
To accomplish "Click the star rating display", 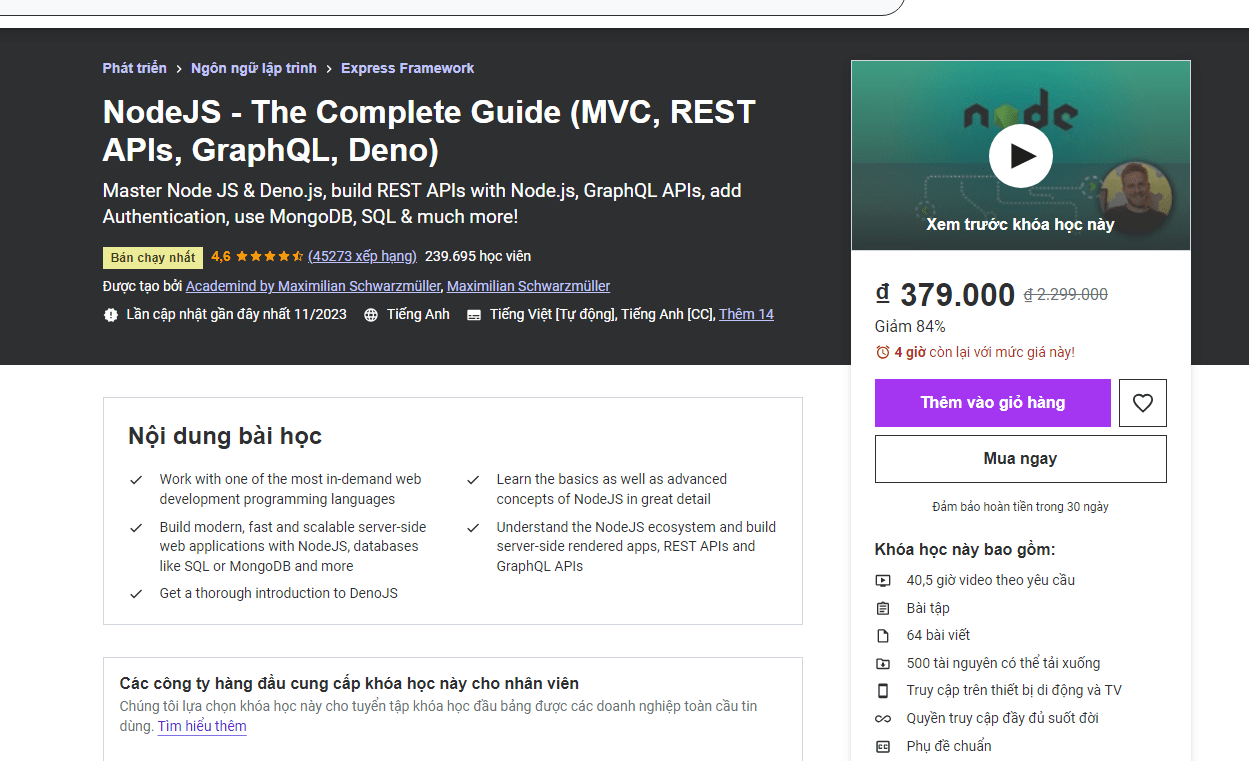I will [x=269, y=256].
